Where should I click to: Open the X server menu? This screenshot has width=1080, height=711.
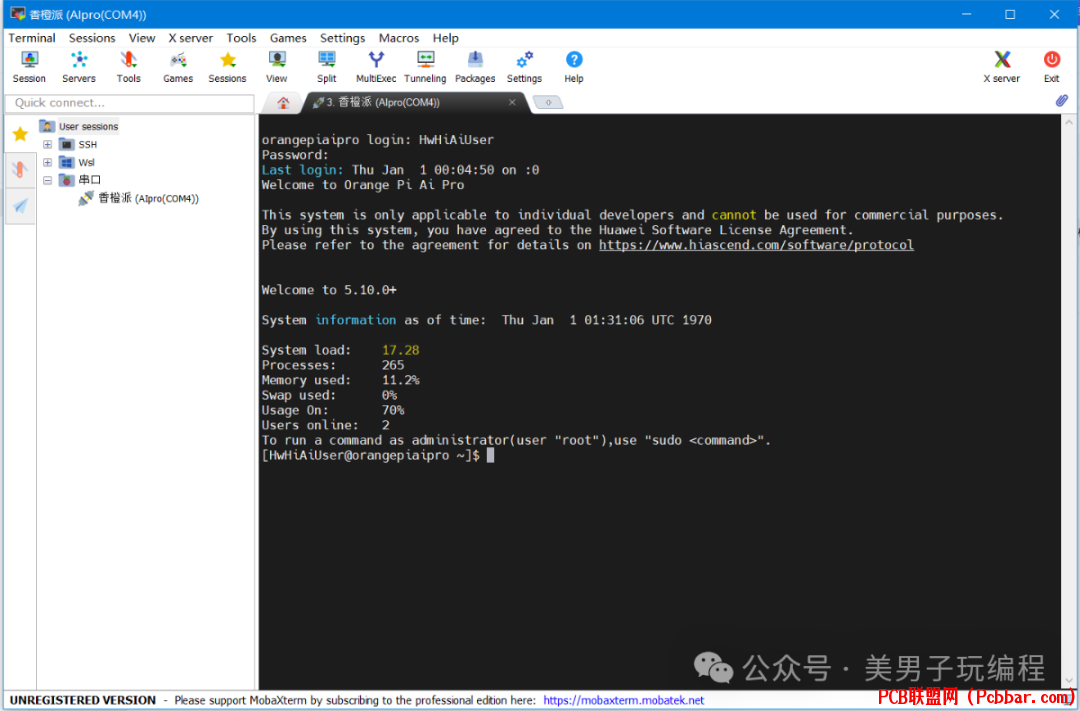coord(191,38)
